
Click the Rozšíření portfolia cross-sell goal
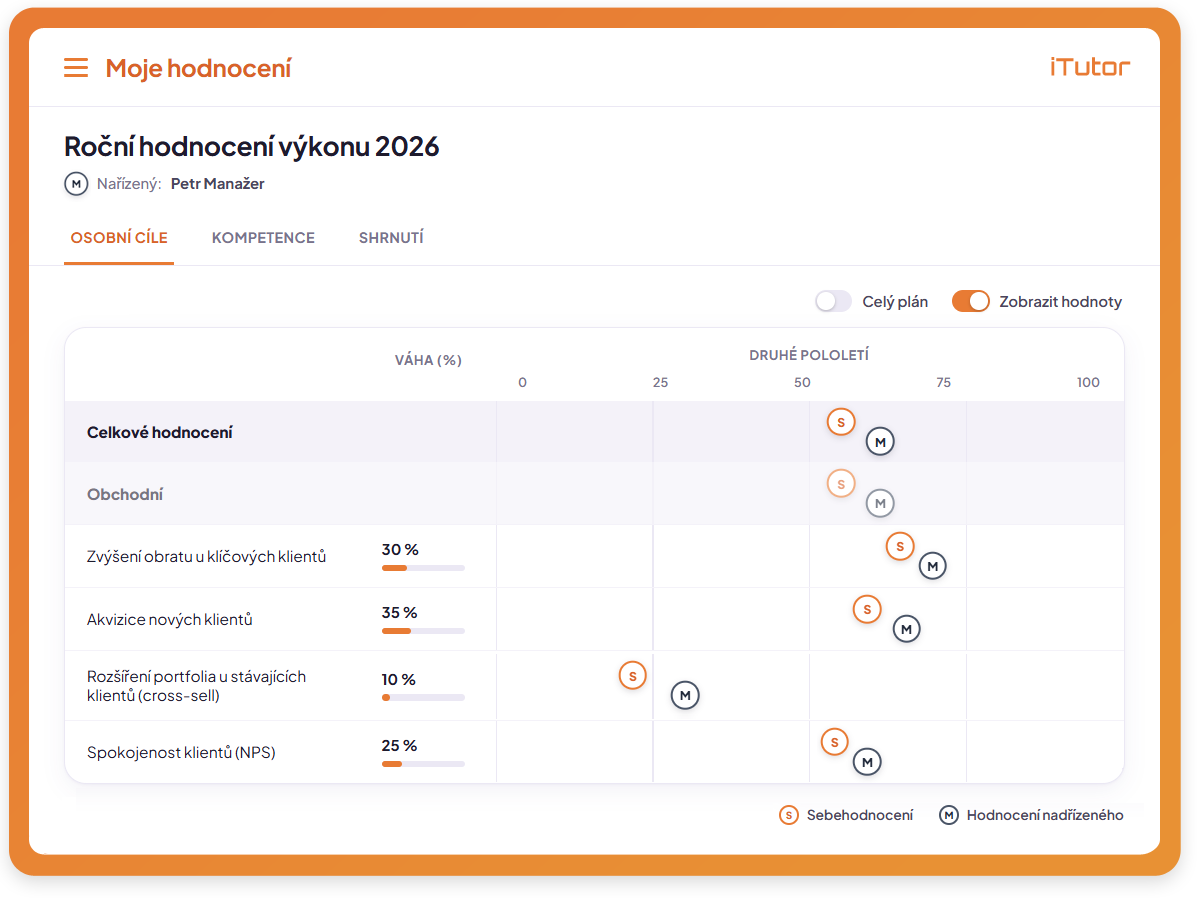[197, 687]
